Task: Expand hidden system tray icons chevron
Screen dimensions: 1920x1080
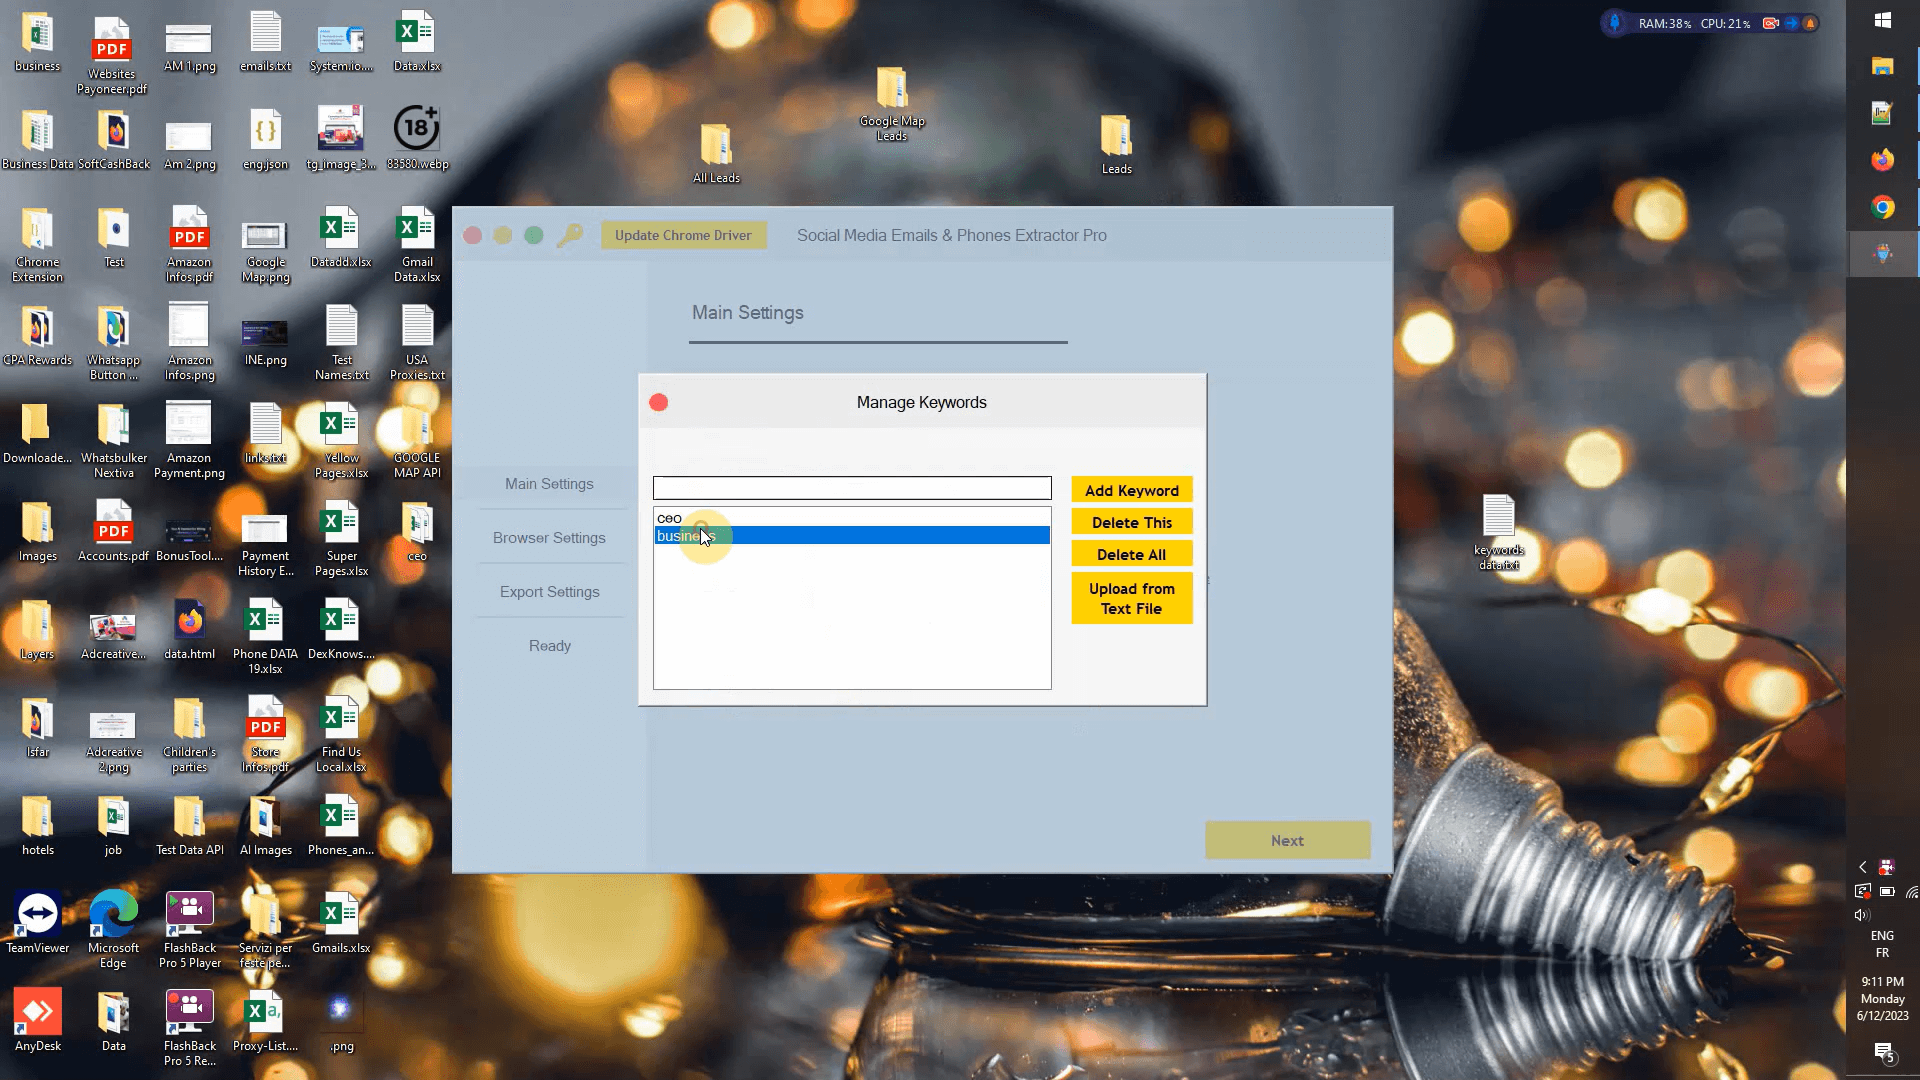Action: [1862, 867]
